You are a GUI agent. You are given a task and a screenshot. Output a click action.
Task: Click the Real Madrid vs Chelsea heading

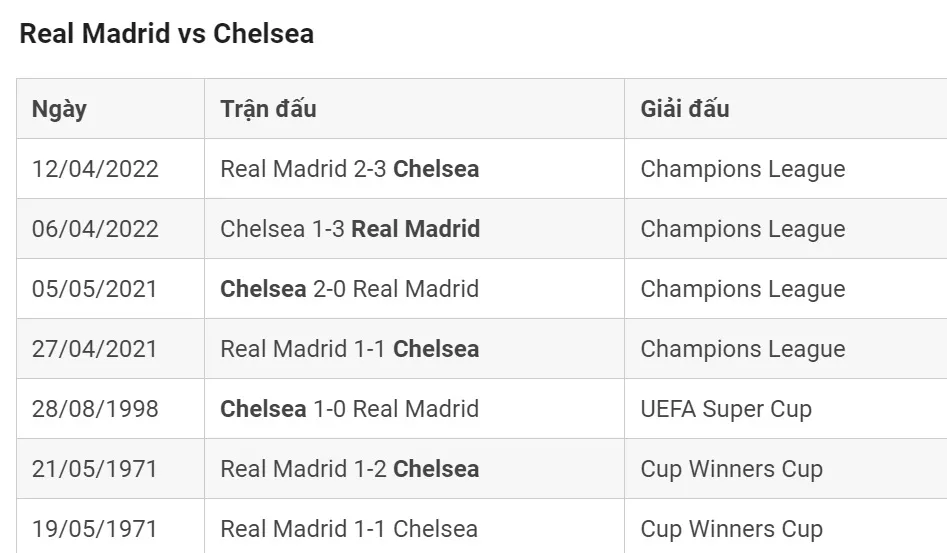point(167,34)
